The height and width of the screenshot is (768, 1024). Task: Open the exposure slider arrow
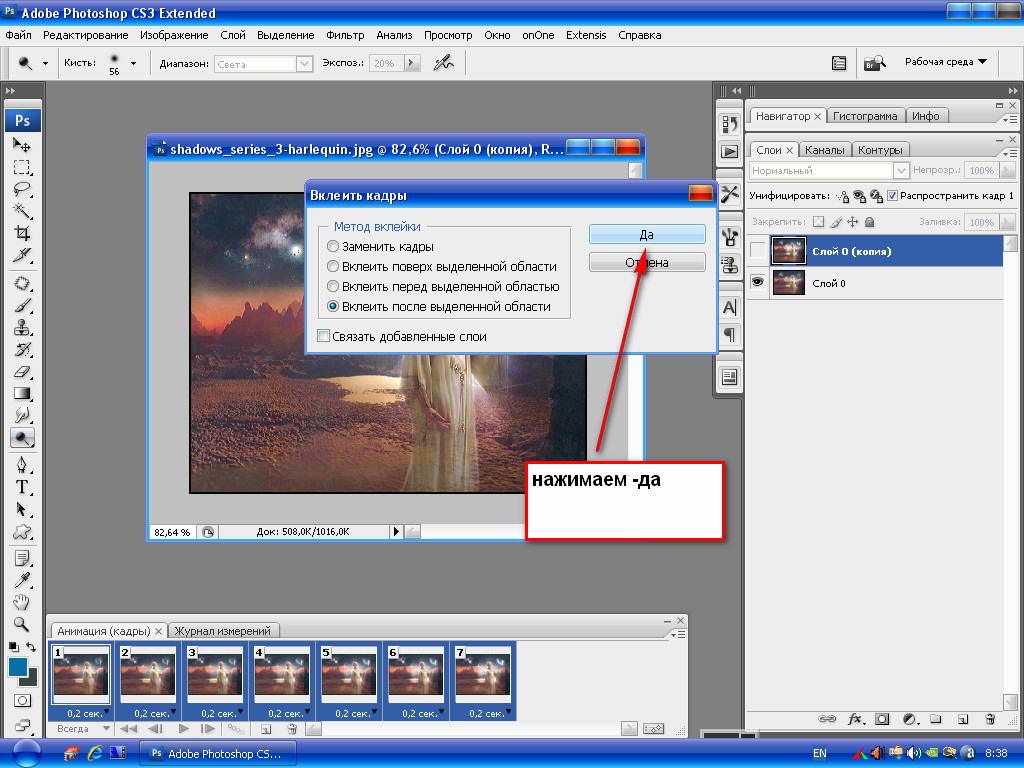(411, 63)
